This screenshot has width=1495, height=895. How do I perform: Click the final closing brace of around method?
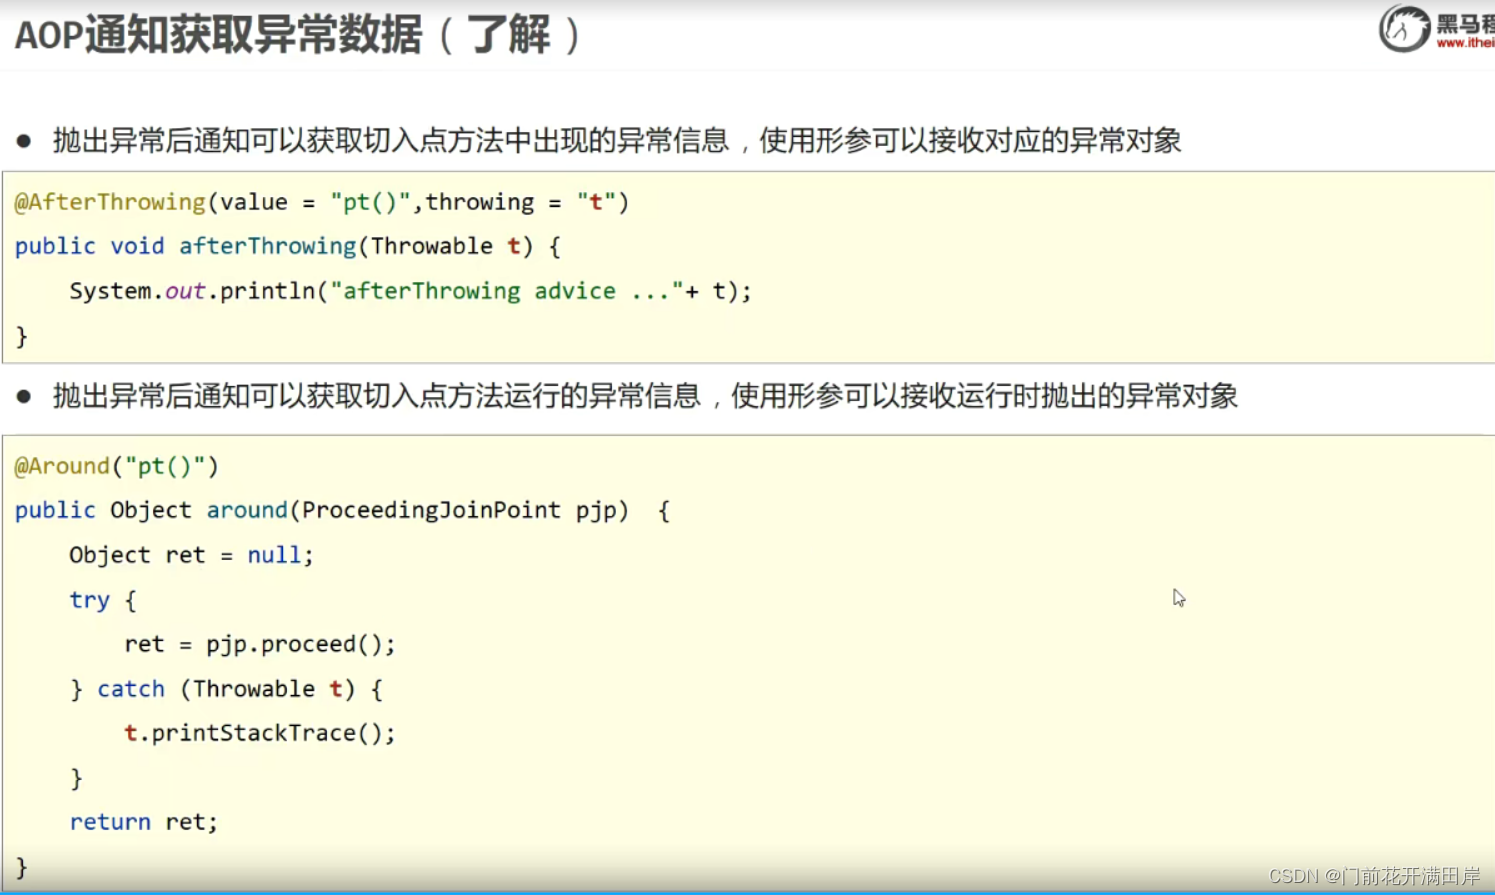(x=21, y=867)
